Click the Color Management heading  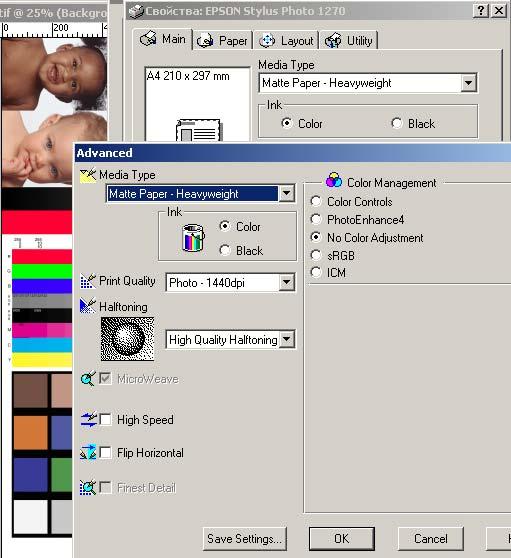[x=391, y=183]
